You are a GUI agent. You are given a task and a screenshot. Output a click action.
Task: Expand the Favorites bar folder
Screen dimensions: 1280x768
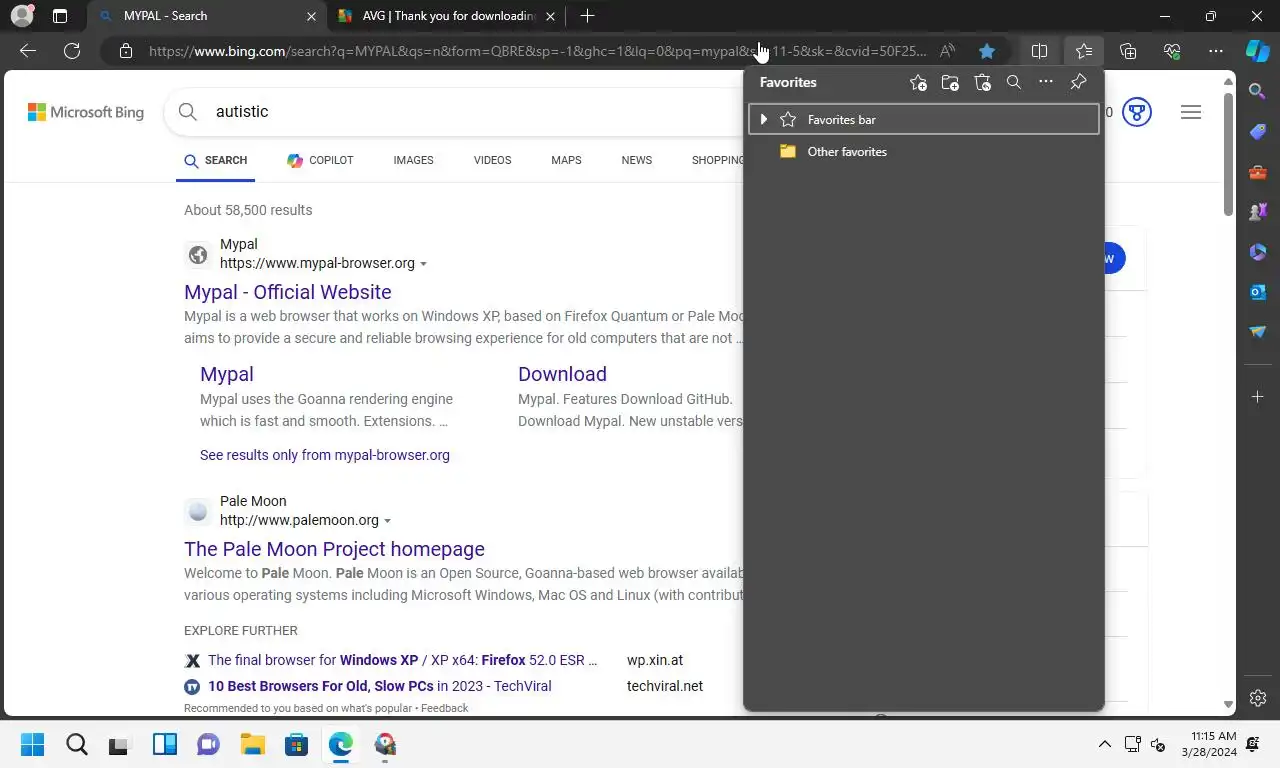tap(764, 120)
